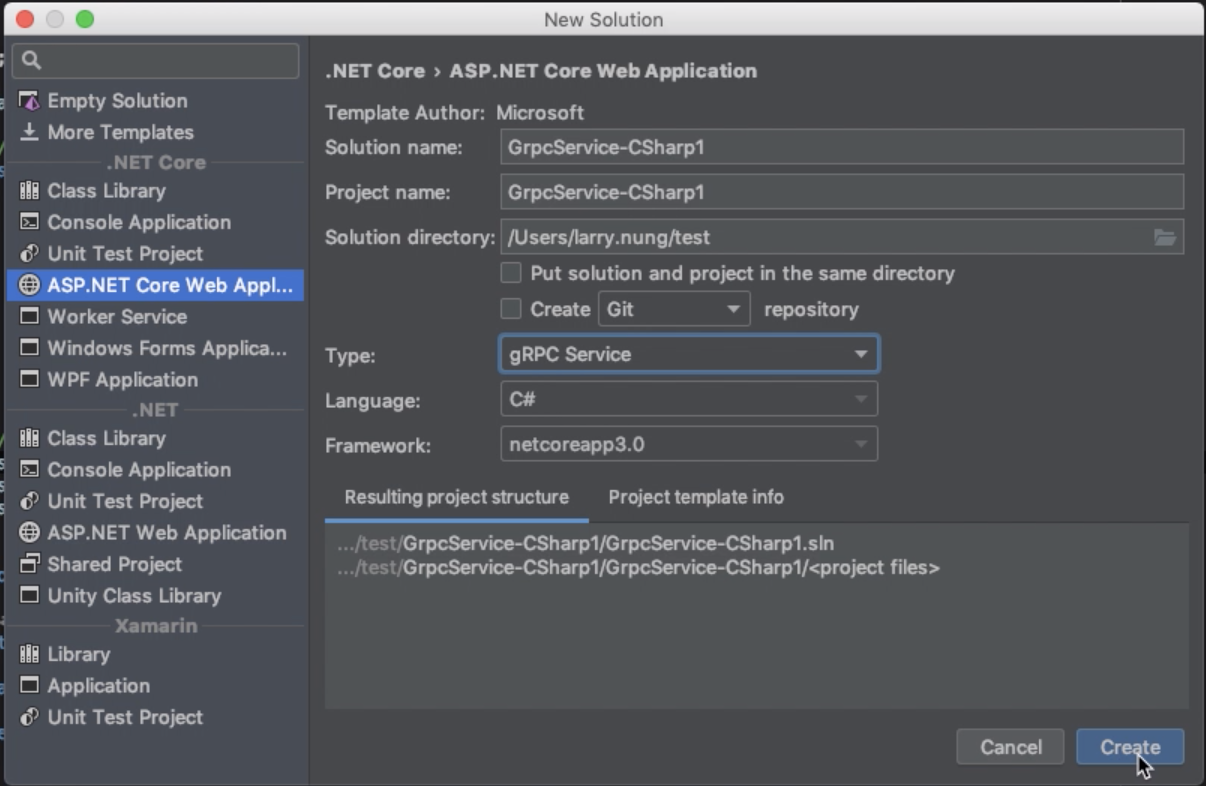Open the Framework netcoreapp3.0 dropdown
This screenshot has height=786, width=1206.
(689, 444)
